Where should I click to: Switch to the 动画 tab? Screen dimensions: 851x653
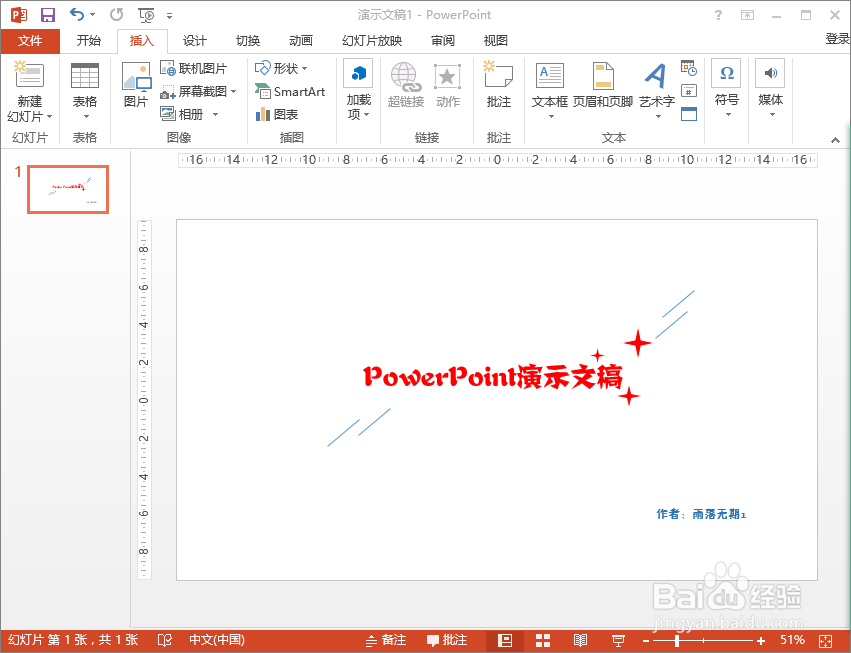301,41
